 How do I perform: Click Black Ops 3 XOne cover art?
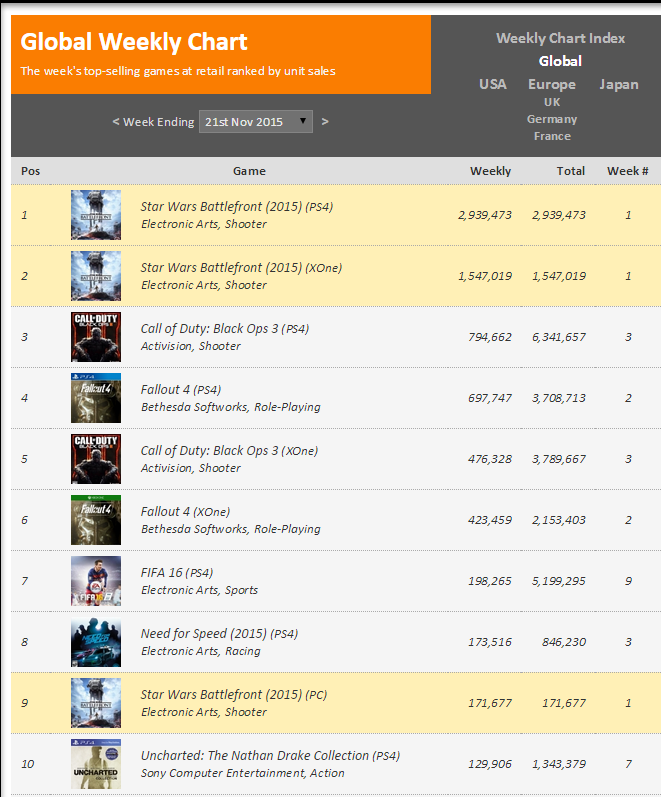(x=96, y=459)
